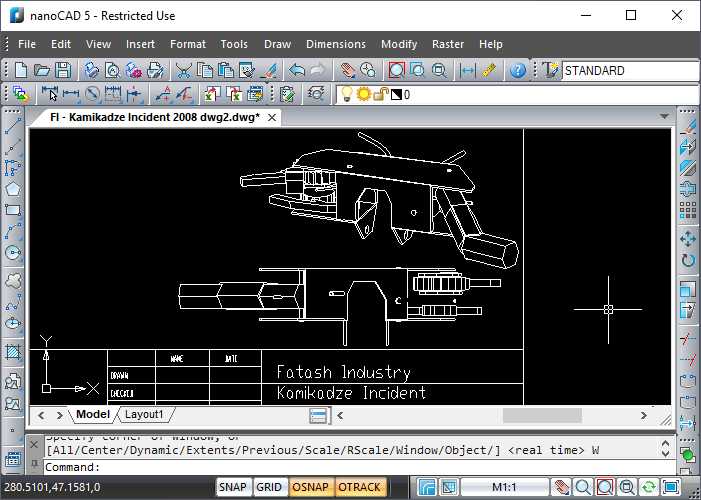Open the STANDARD text style dropdown
This screenshot has width=701, height=500.
coord(630,71)
